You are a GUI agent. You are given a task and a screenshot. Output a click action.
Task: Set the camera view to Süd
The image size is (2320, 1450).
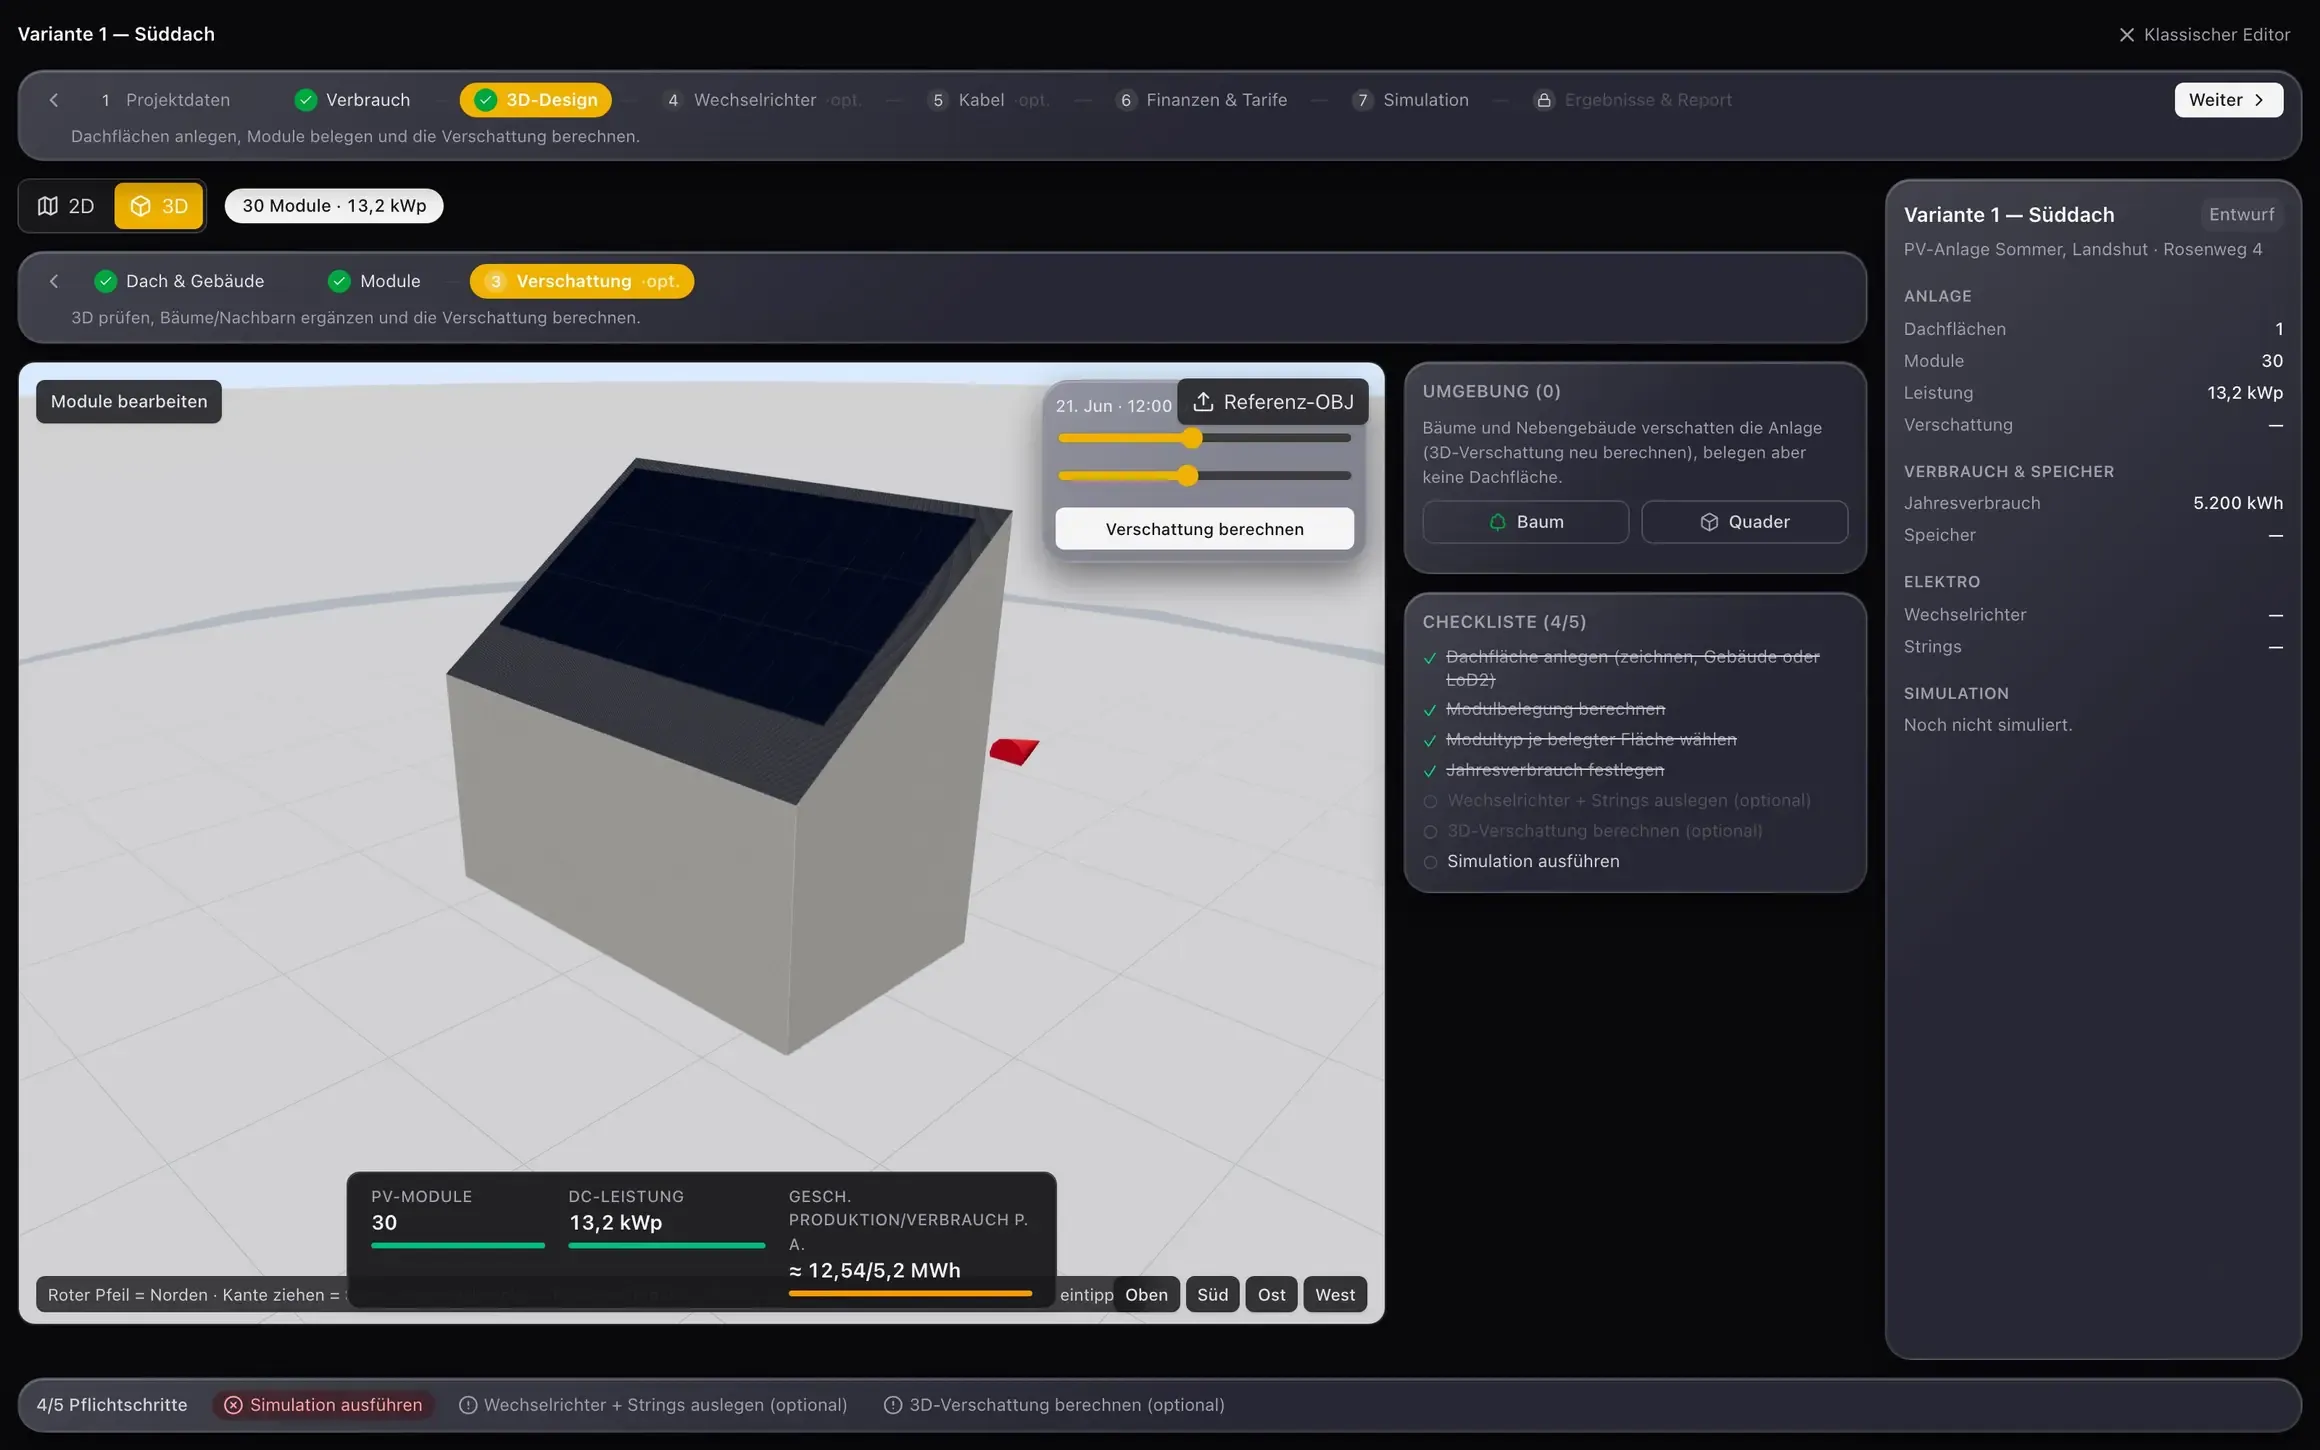[x=1212, y=1295]
